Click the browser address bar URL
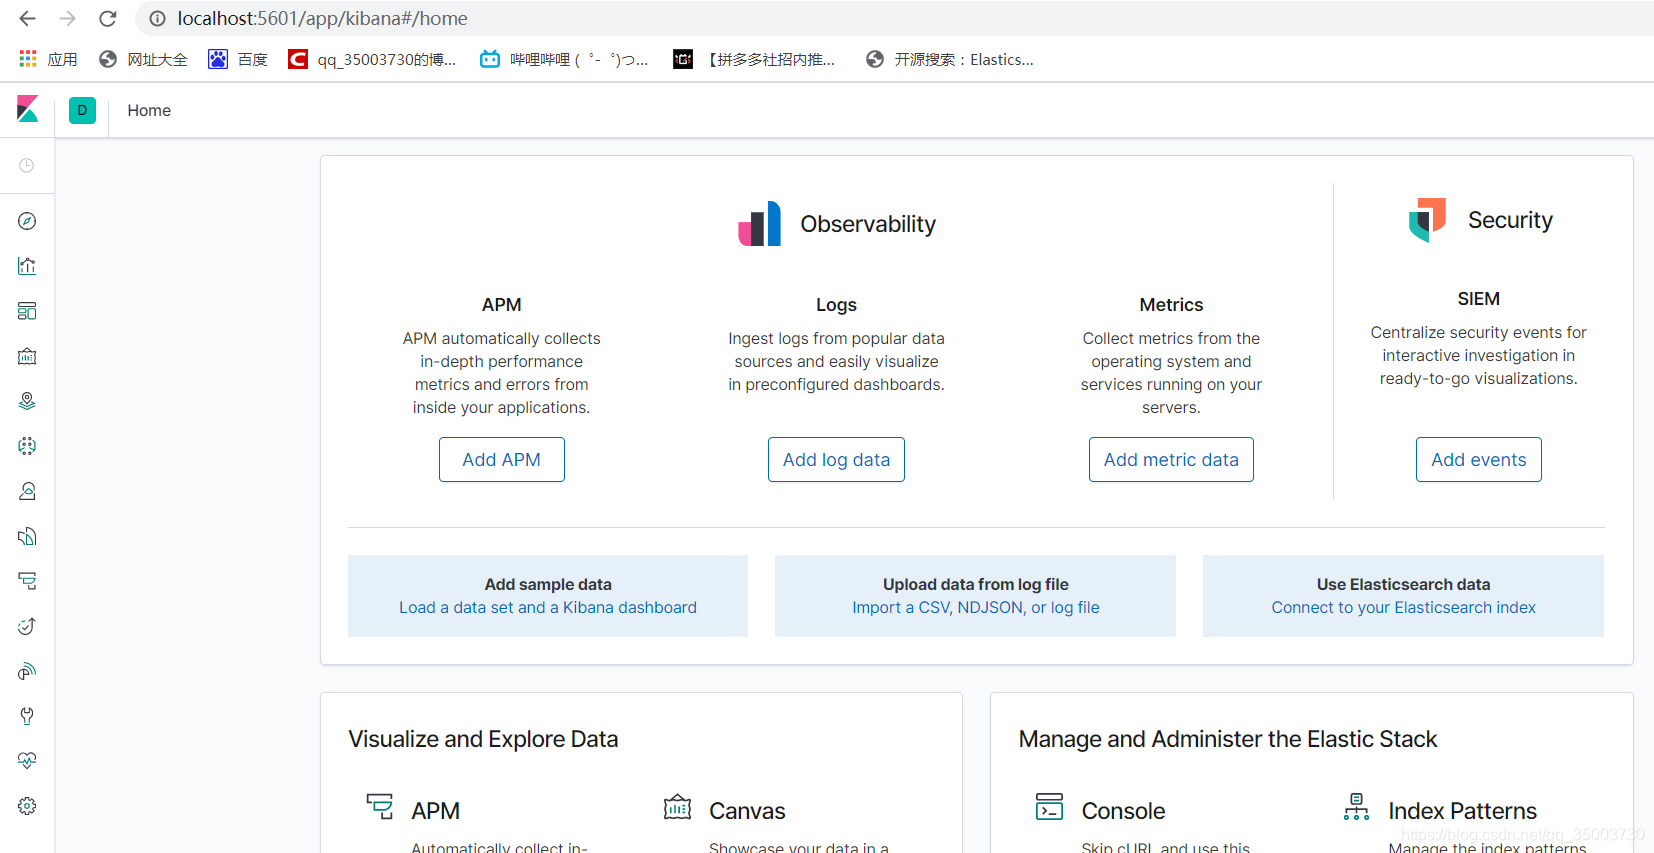 pyautogui.click(x=322, y=18)
